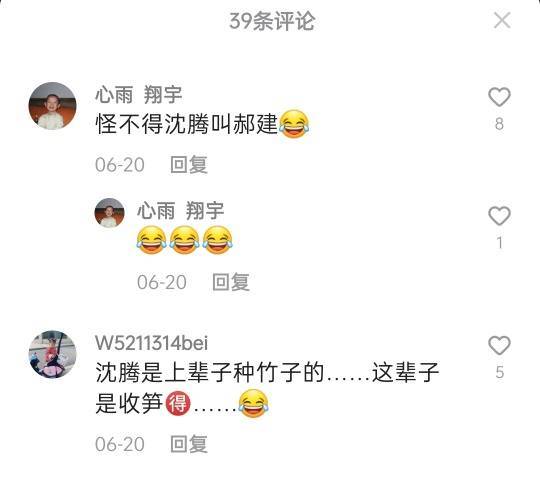This screenshot has width=540, height=483.
Task: Open W5211314bei's profile avatar
Action: (52, 354)
